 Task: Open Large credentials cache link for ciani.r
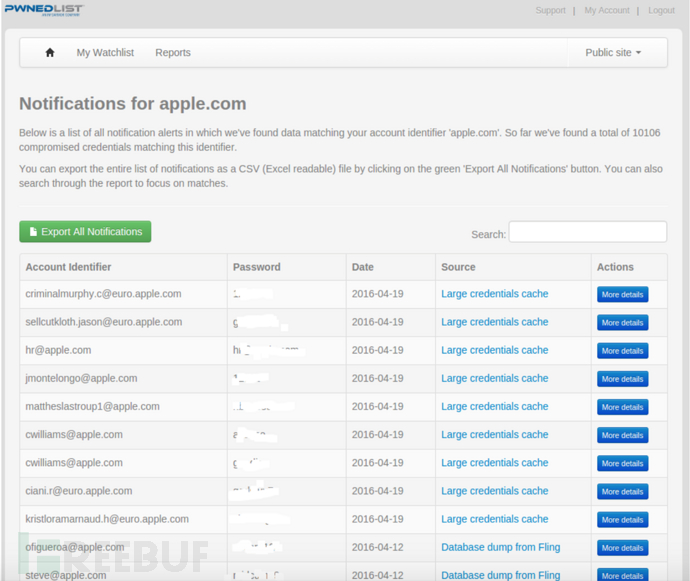495,491
